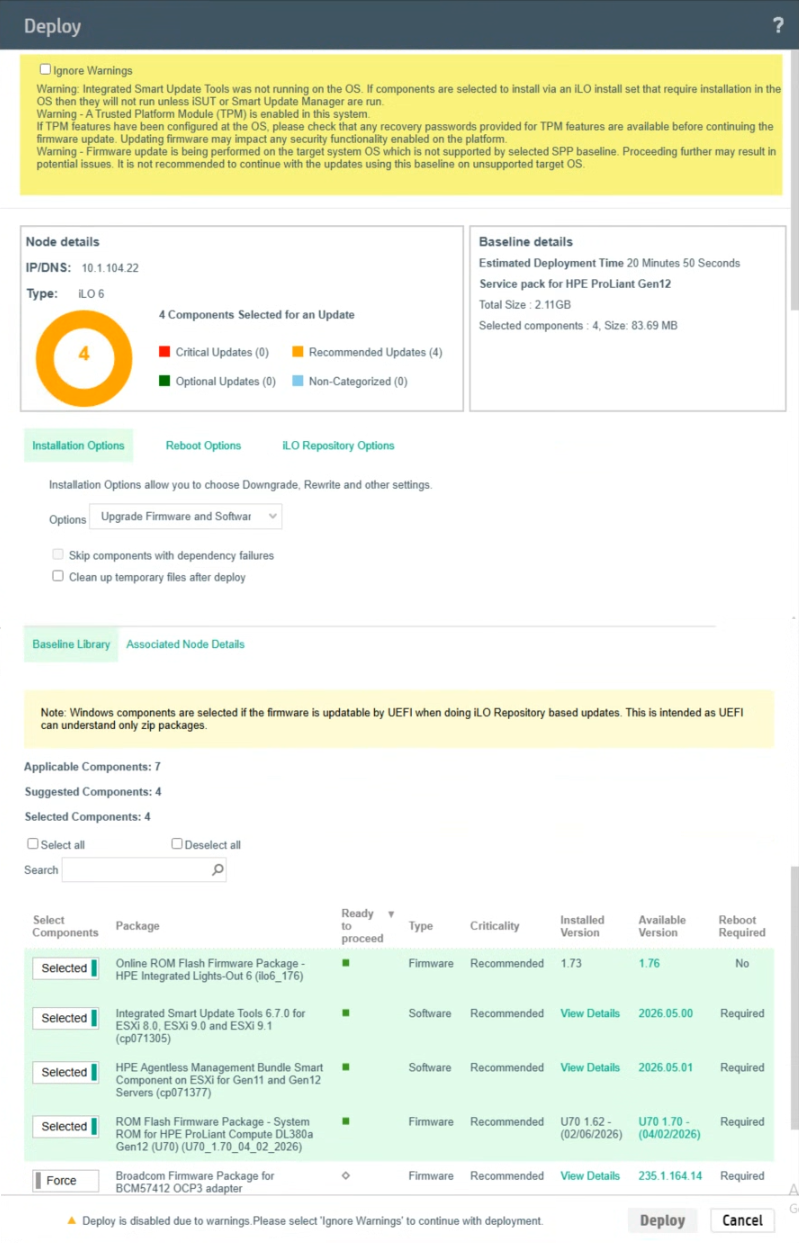Click installed version 1.73 cell
Viewport: 799px width, 1247px height.
[x=572, y=963]
